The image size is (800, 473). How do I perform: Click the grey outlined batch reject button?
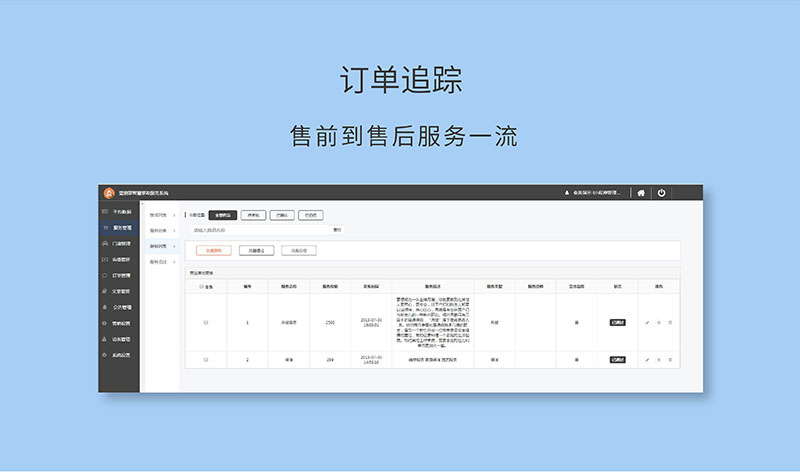(x=299, y=251)
